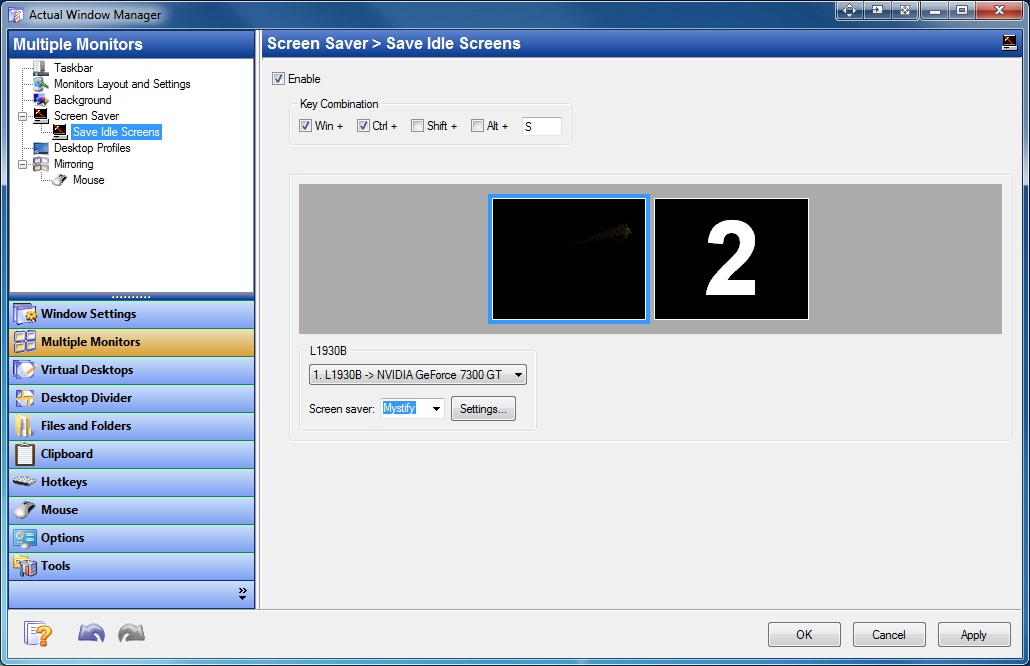The image size is (1030, 666).
Task: Uncheck the Win + modifier checkbox
Action: [305, 125]
